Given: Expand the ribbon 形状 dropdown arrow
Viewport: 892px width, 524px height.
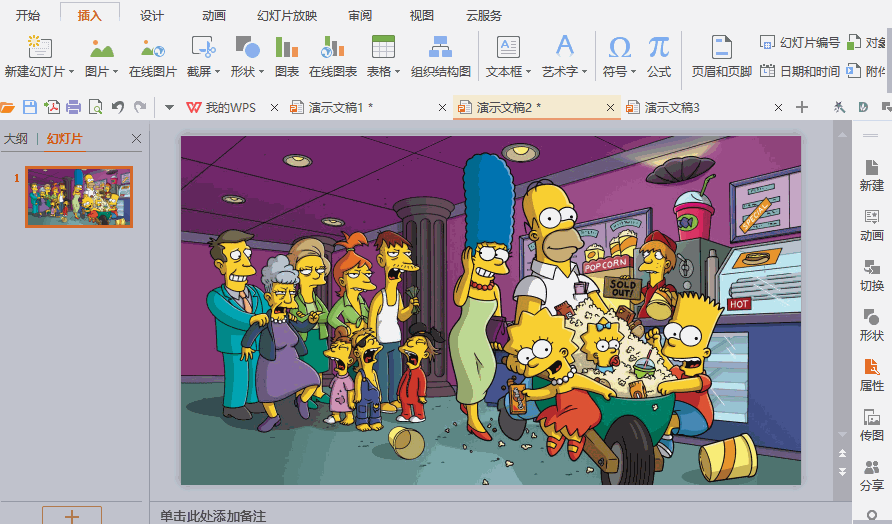Looking at the screenshot, I should pos(261,72).
